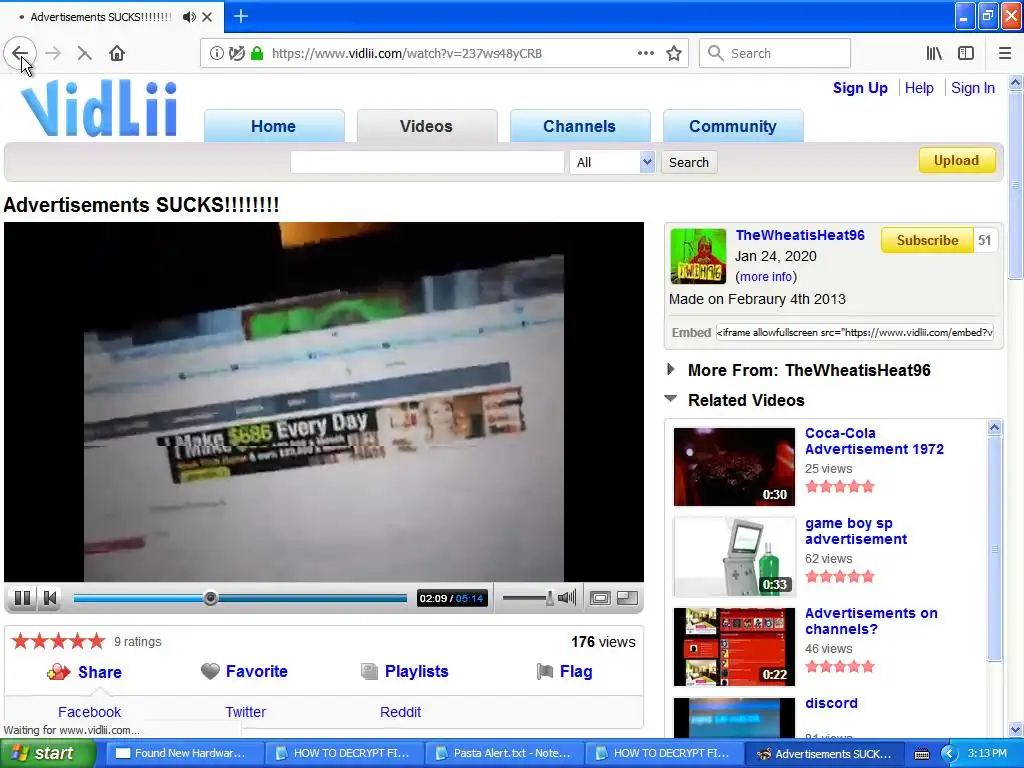
Task: Open the Help link
Action: pyautogui.click(x=919, y=88)
